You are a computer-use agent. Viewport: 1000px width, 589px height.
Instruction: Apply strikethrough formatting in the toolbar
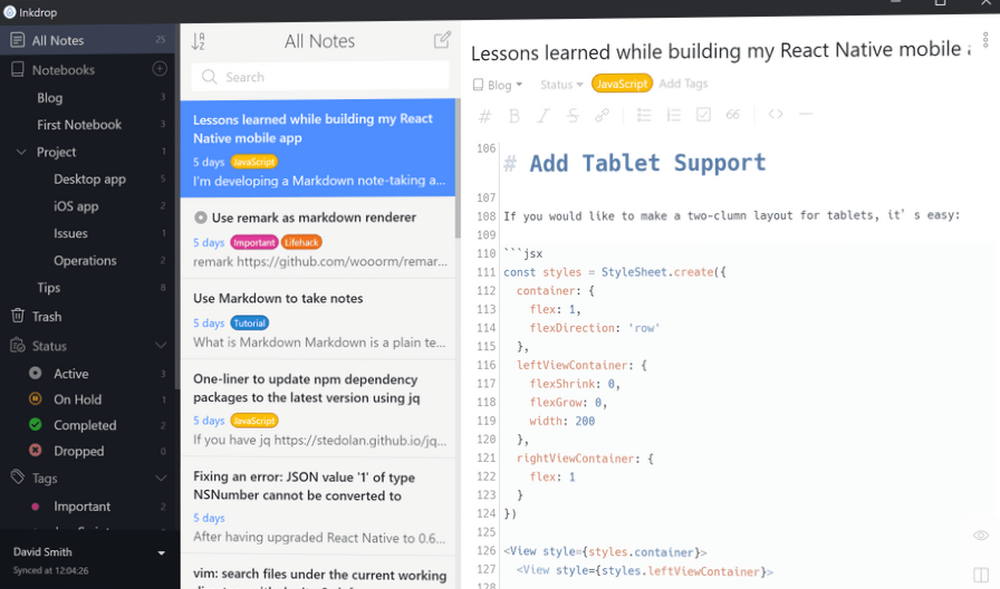pyautogui.click(x=572, y=115)
